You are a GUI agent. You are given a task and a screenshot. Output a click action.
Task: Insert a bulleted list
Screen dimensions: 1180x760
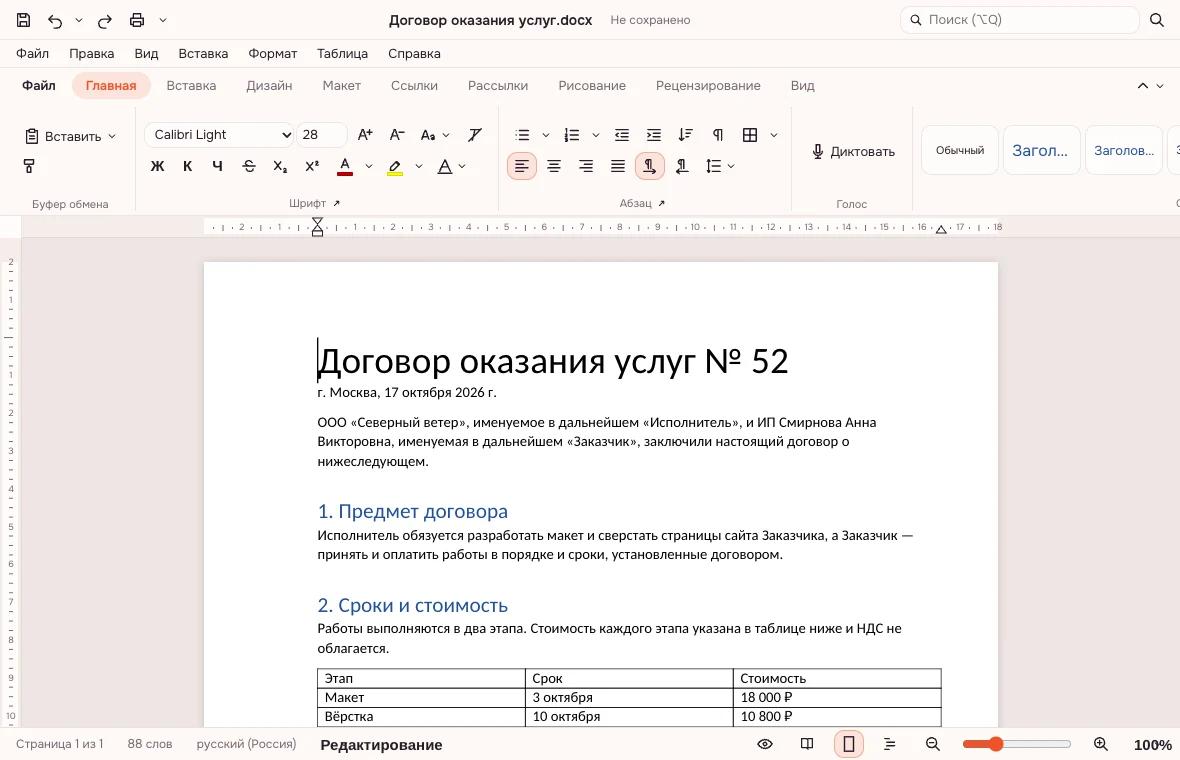(x=522, y=135)
